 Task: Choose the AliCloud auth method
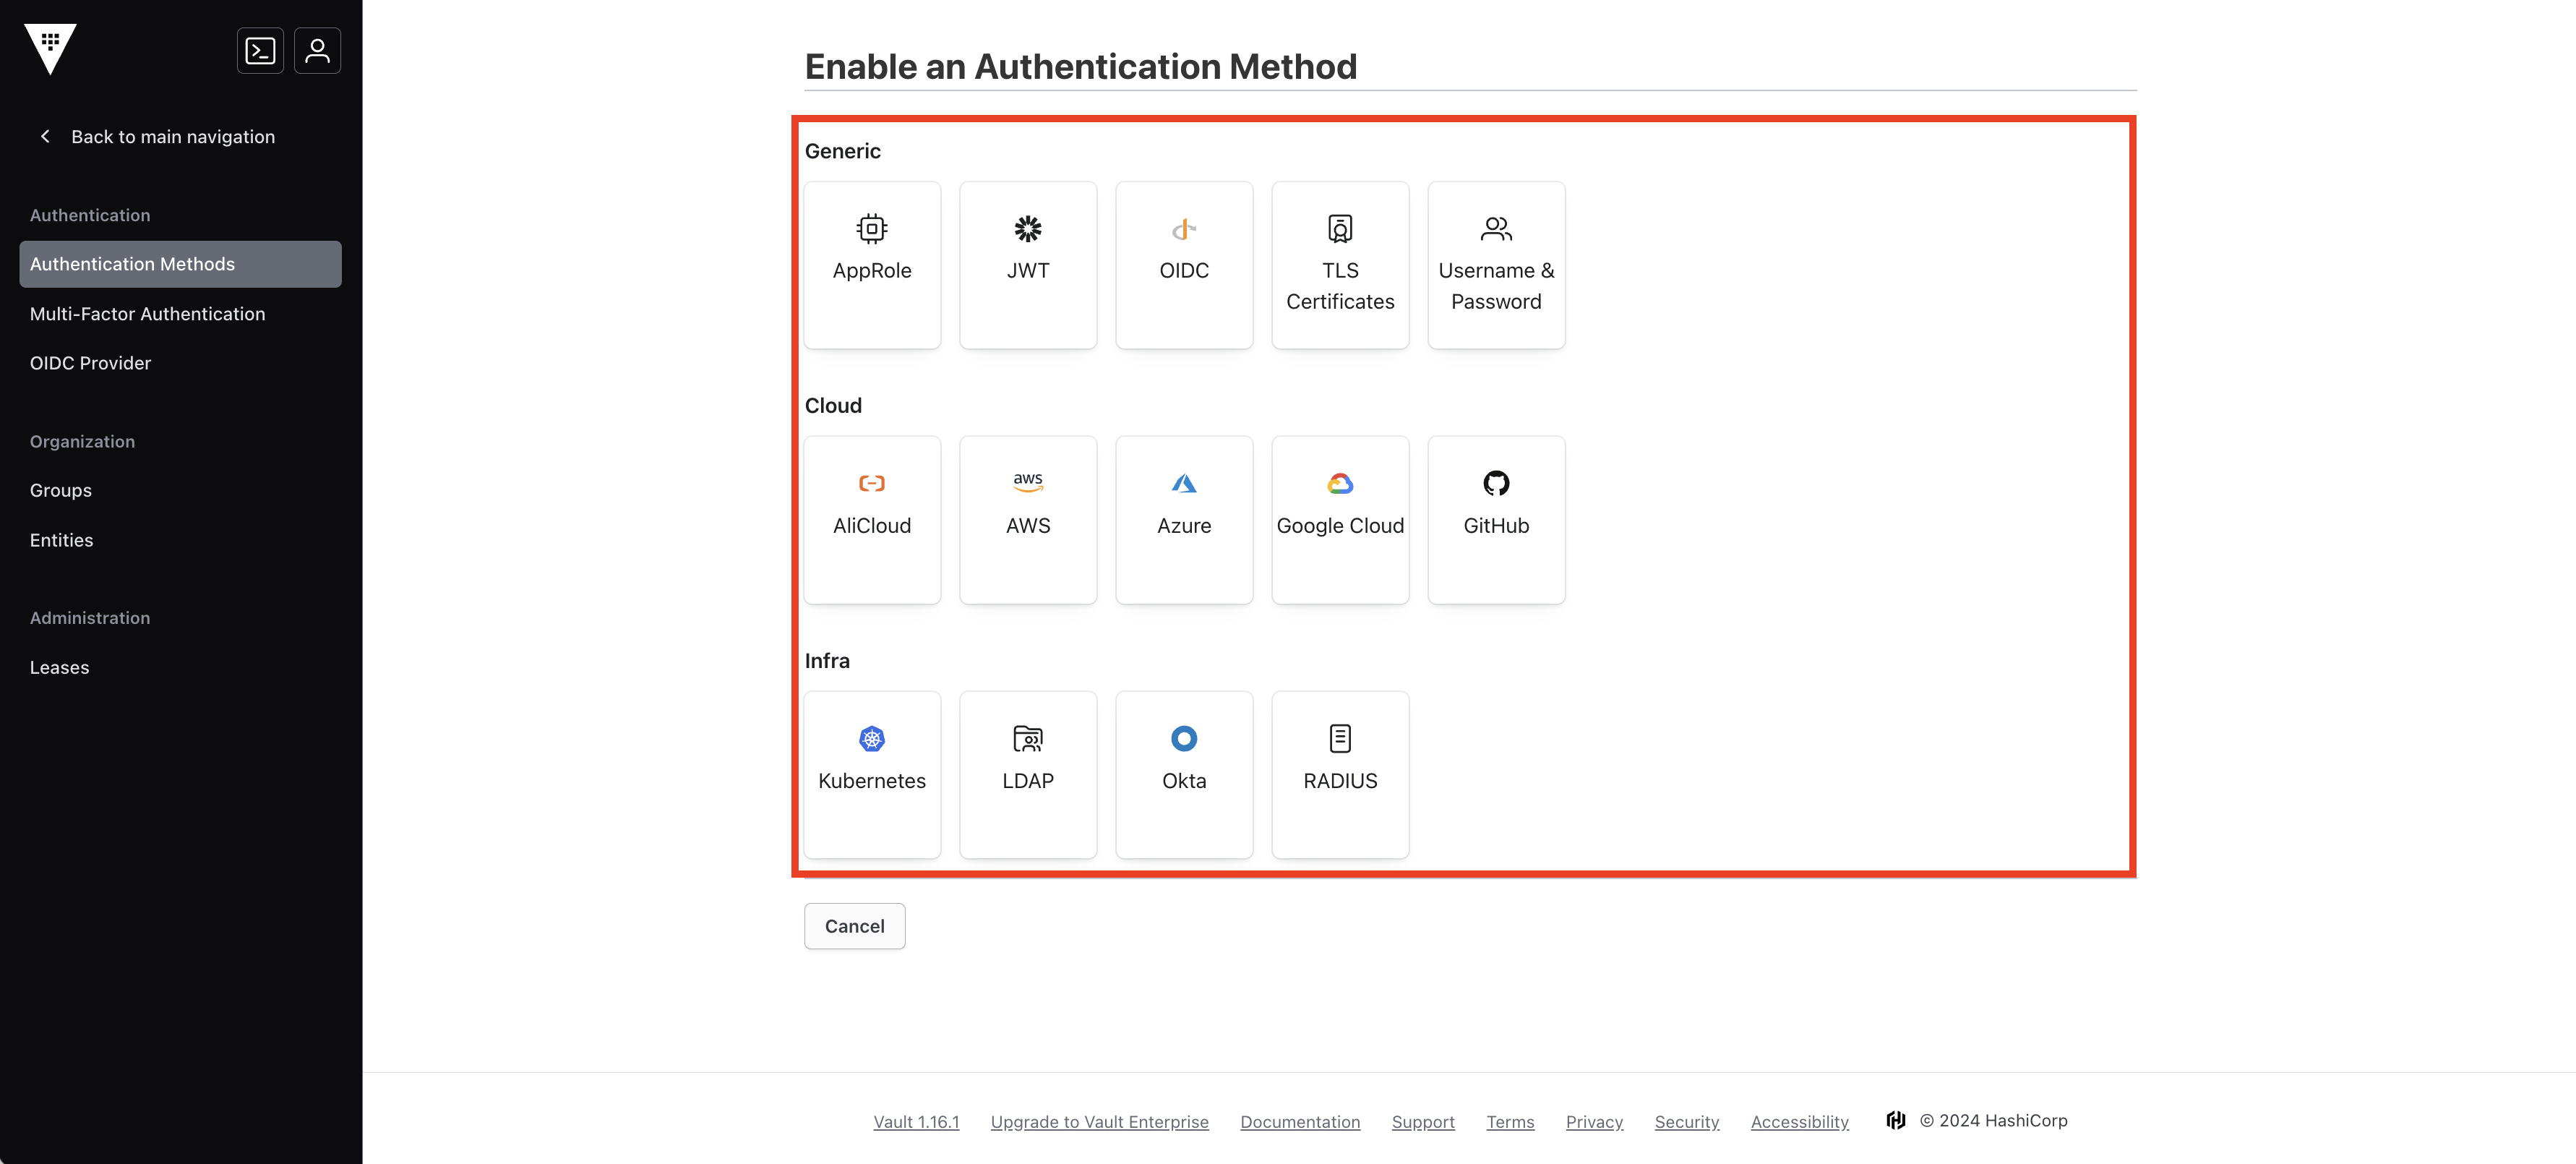click(871, 519)
